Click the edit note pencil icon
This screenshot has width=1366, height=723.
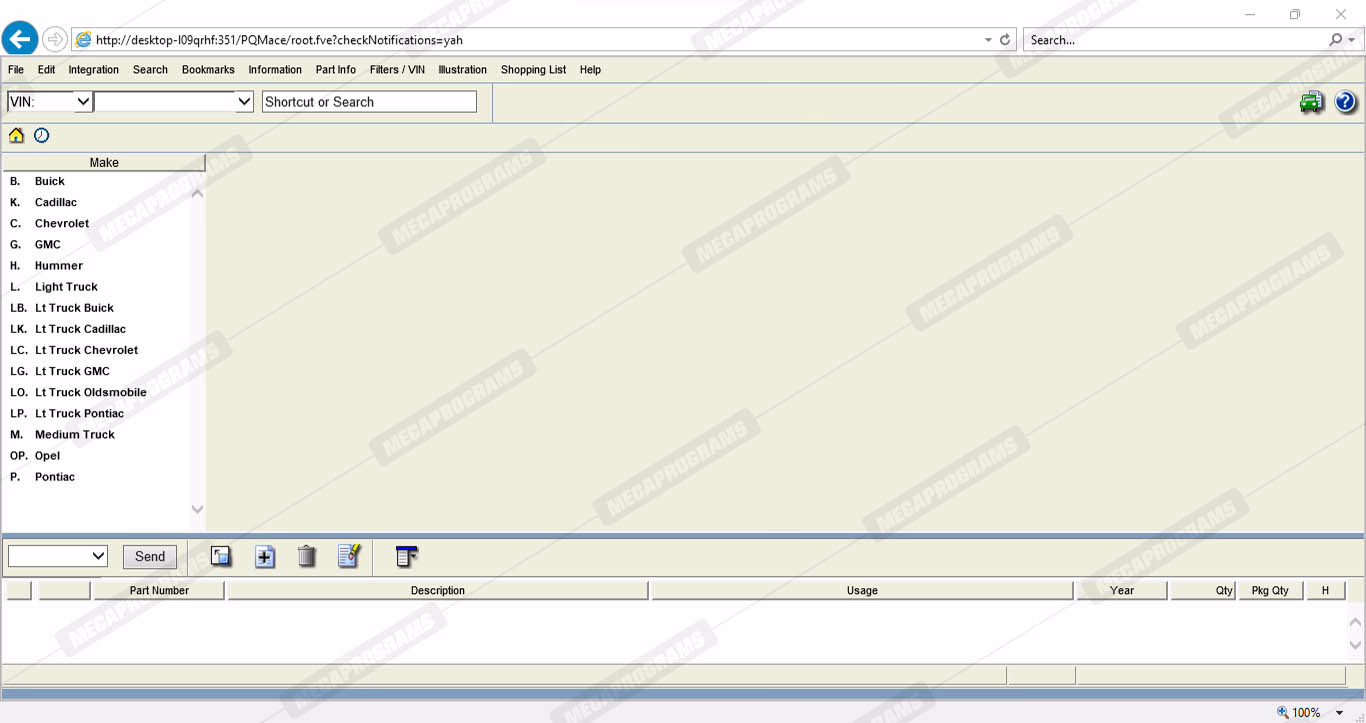(x=348, y=557)
